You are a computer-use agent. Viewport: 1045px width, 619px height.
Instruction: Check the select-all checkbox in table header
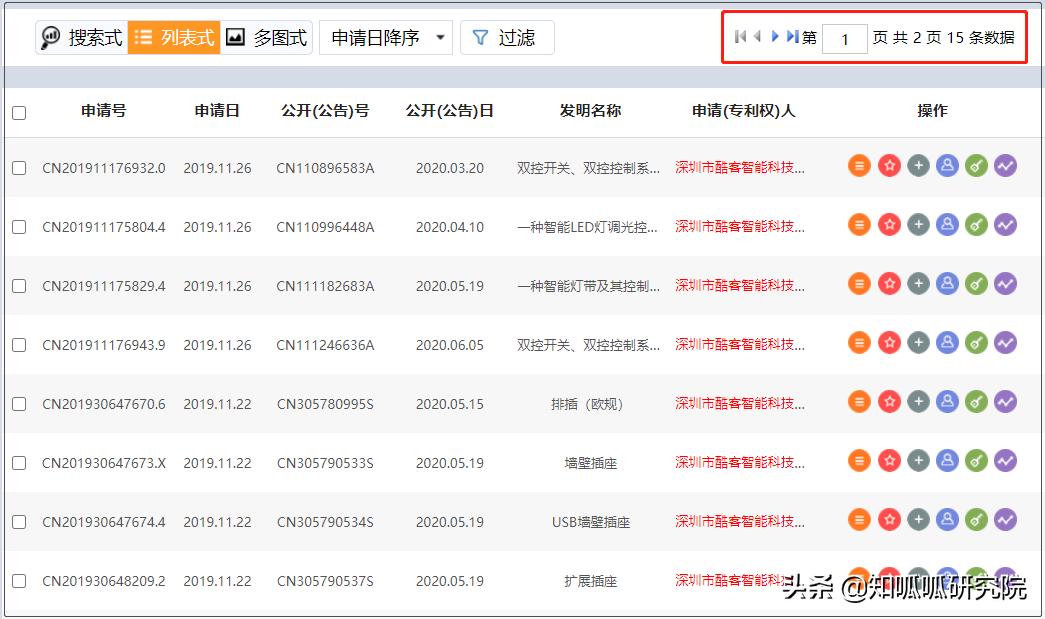pos(18,112)
